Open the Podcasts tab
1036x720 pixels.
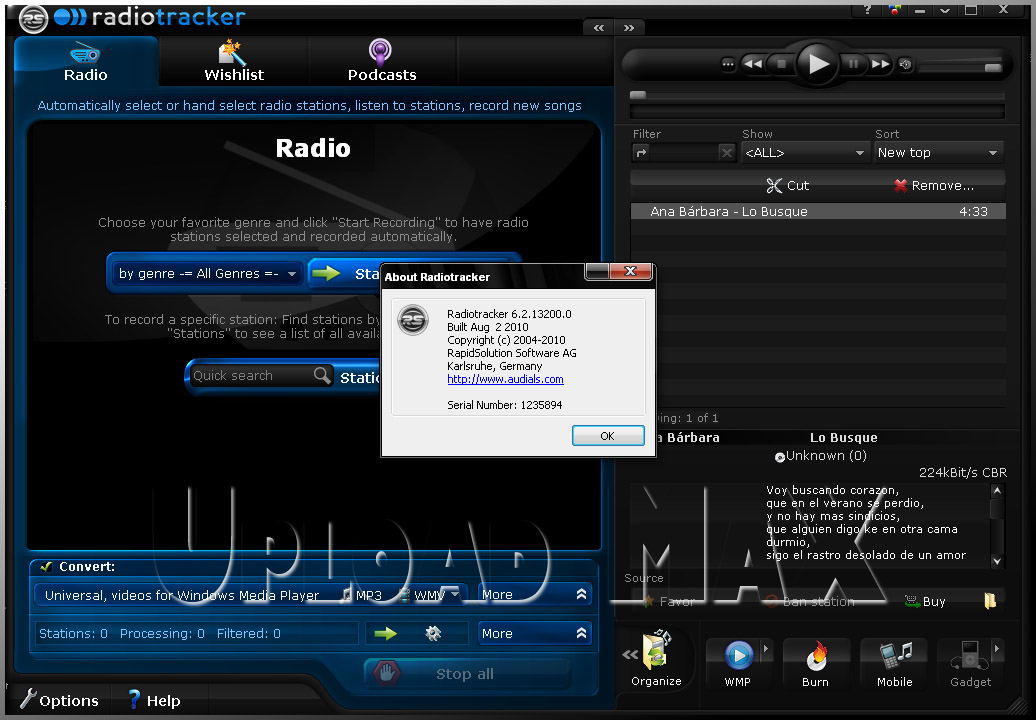tap(382, 61)
